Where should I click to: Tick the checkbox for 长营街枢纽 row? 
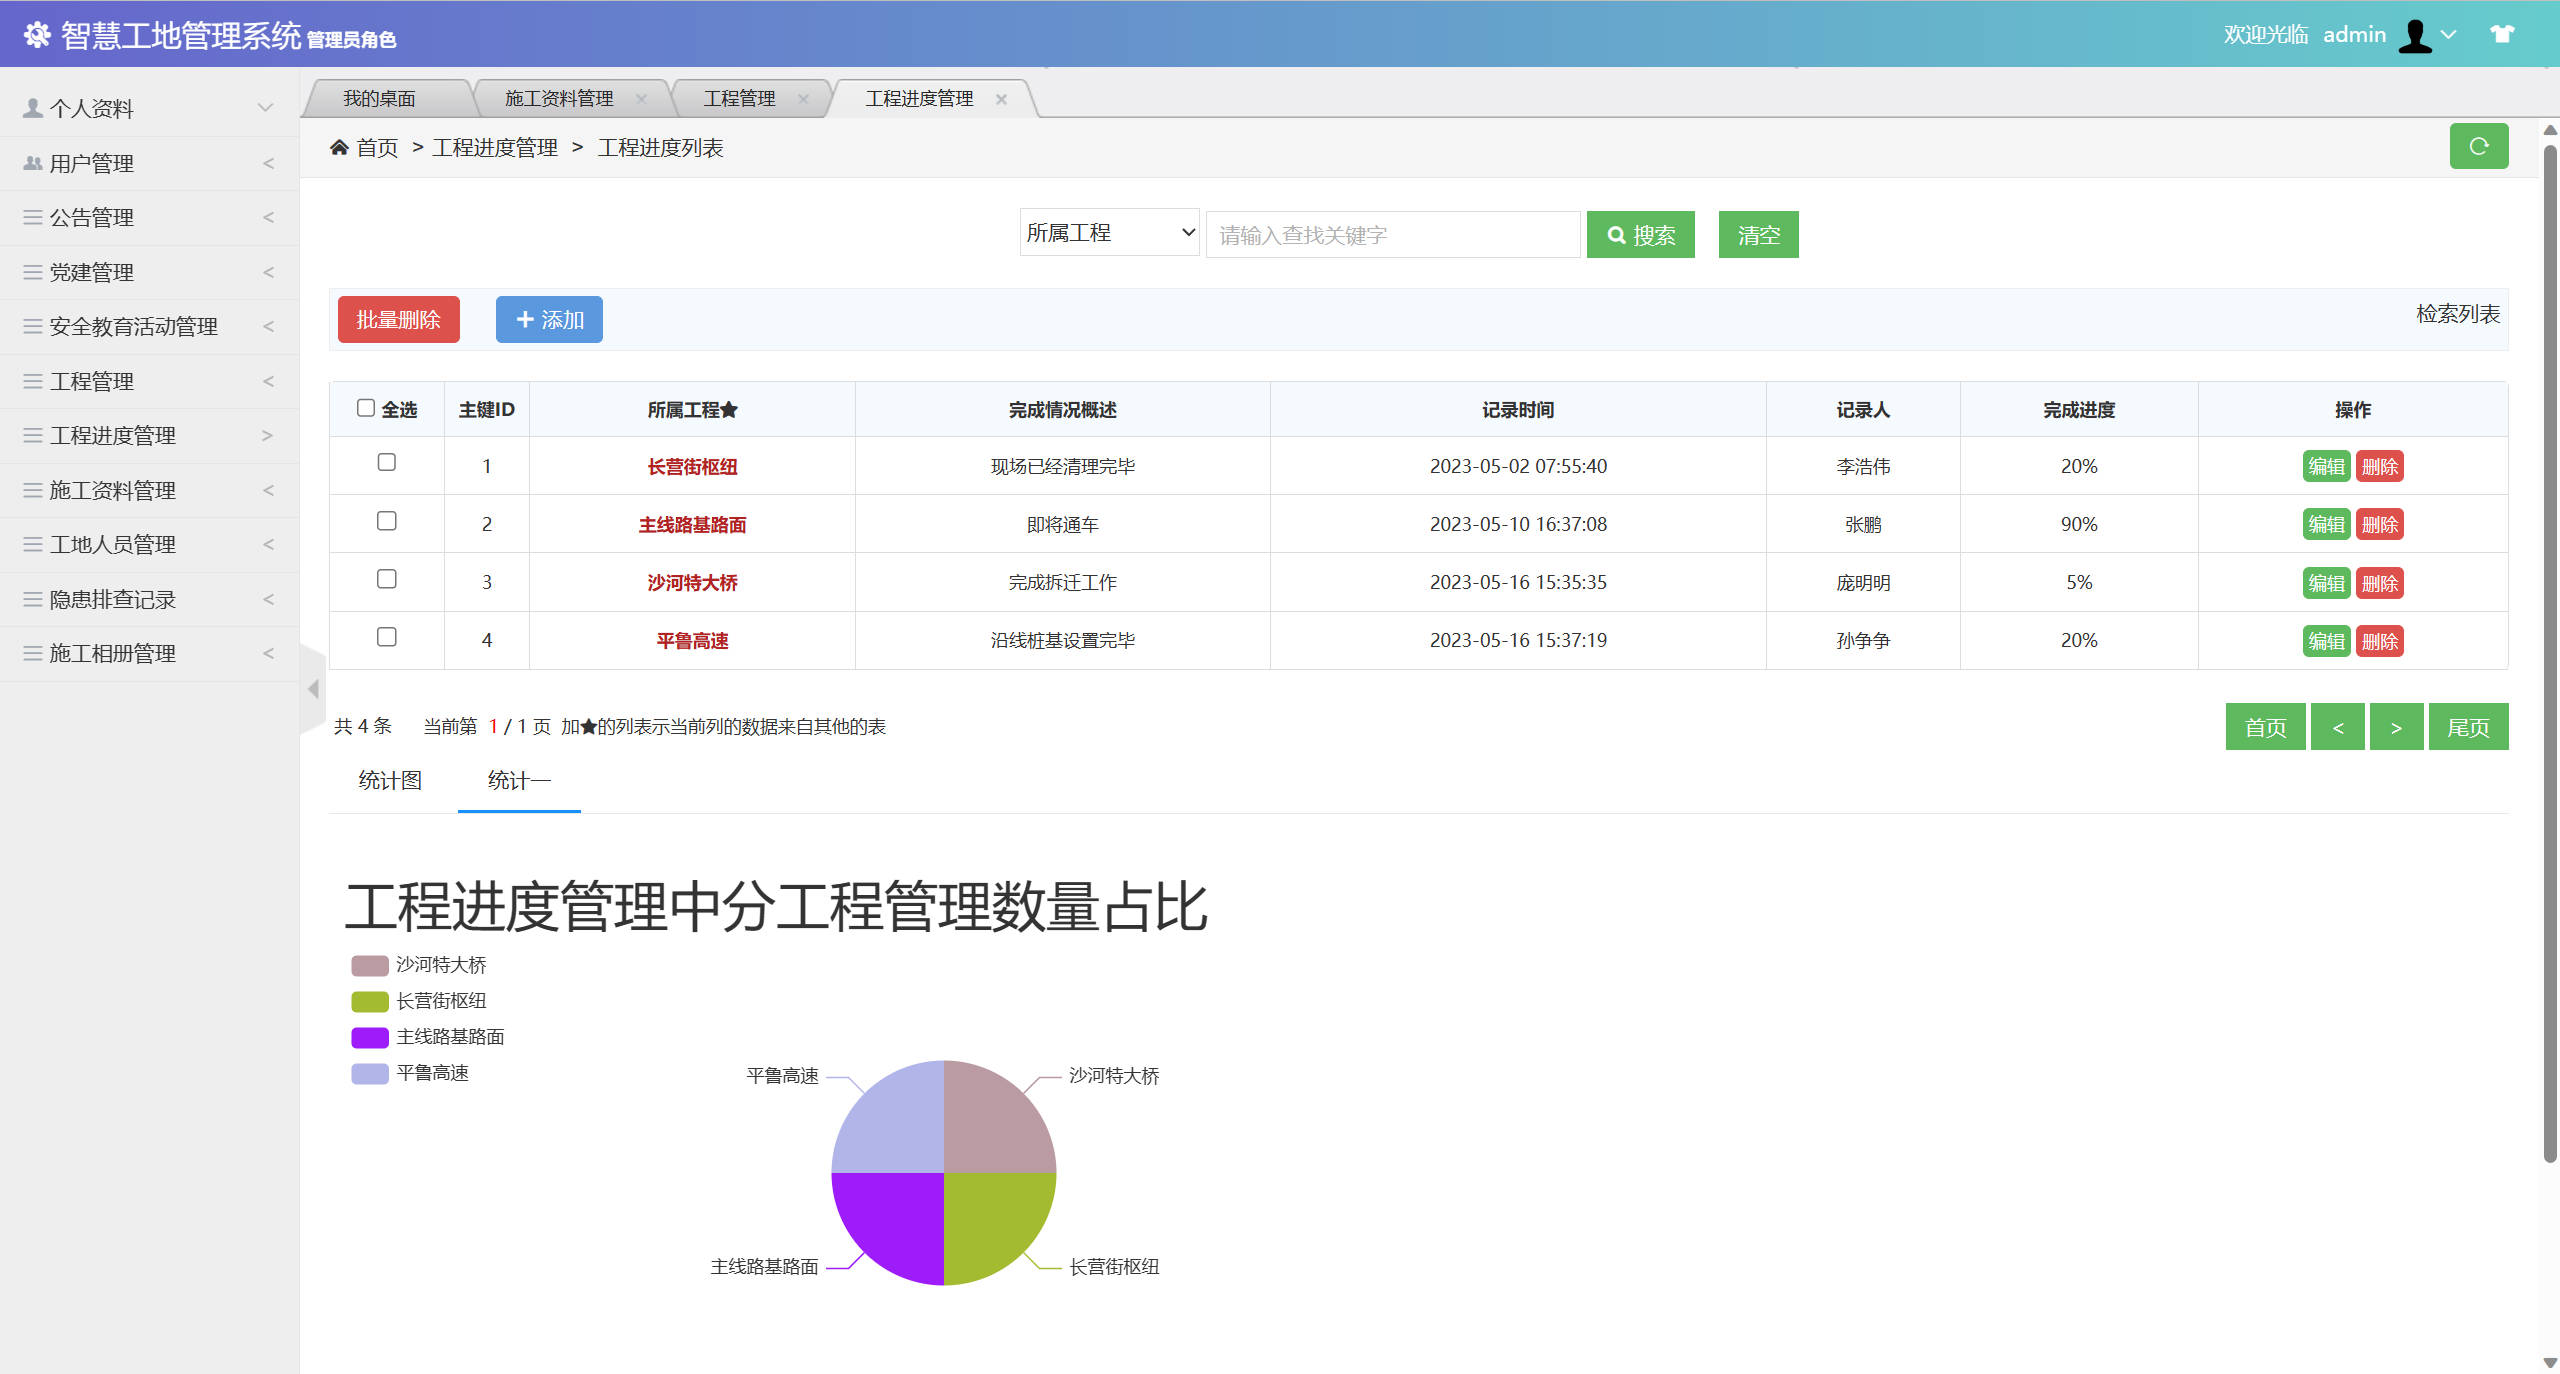[387, 463]
